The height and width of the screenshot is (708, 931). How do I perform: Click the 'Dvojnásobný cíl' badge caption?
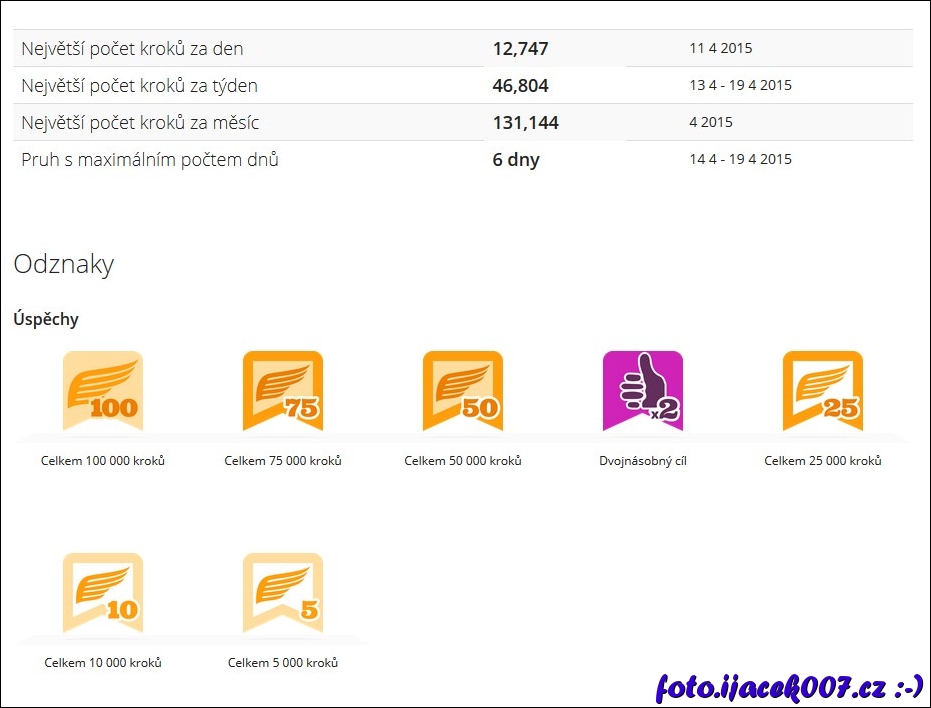[x=643, y=461]
